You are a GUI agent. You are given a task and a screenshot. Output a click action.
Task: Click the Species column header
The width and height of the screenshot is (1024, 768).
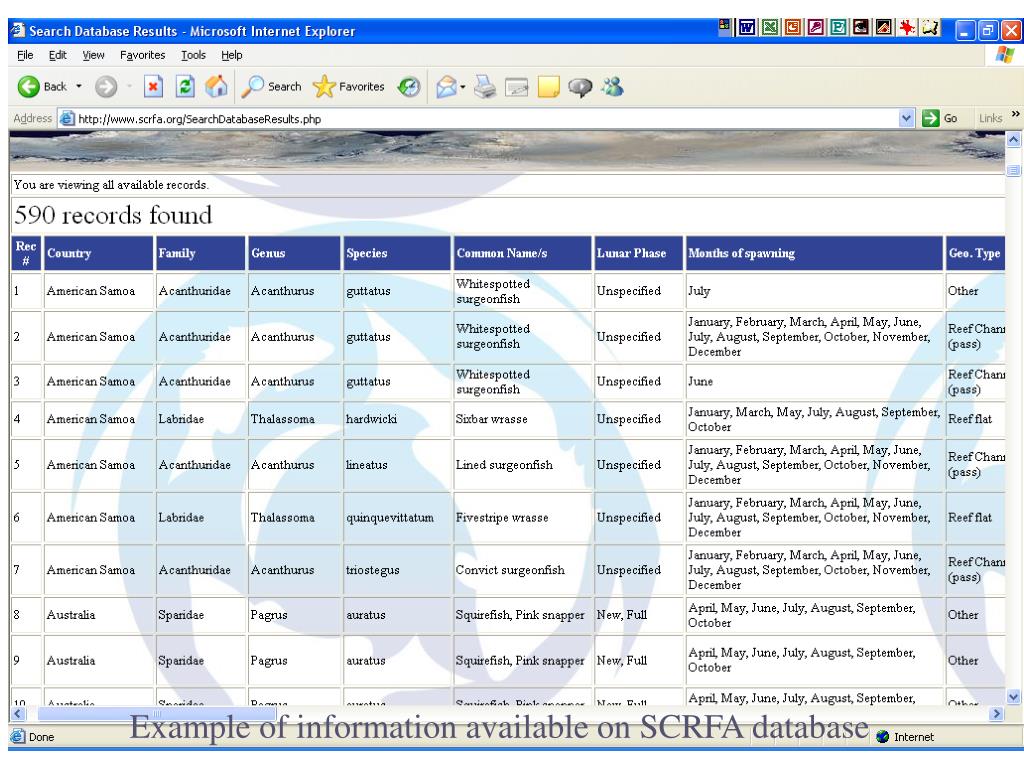click(397, 253)
